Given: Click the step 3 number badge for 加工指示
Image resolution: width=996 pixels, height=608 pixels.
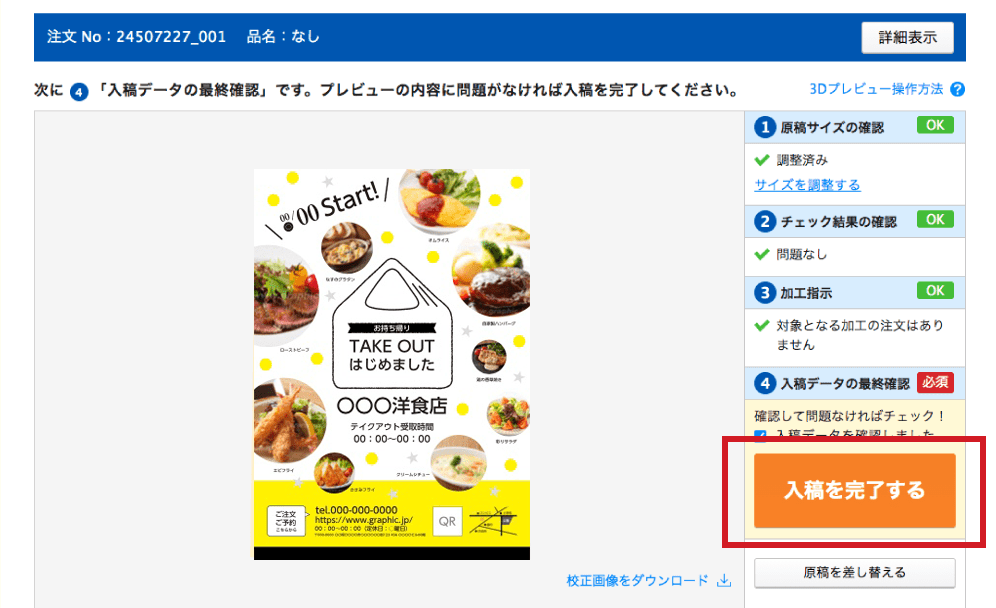Looking at the screenshot, I should pos(765,292).
